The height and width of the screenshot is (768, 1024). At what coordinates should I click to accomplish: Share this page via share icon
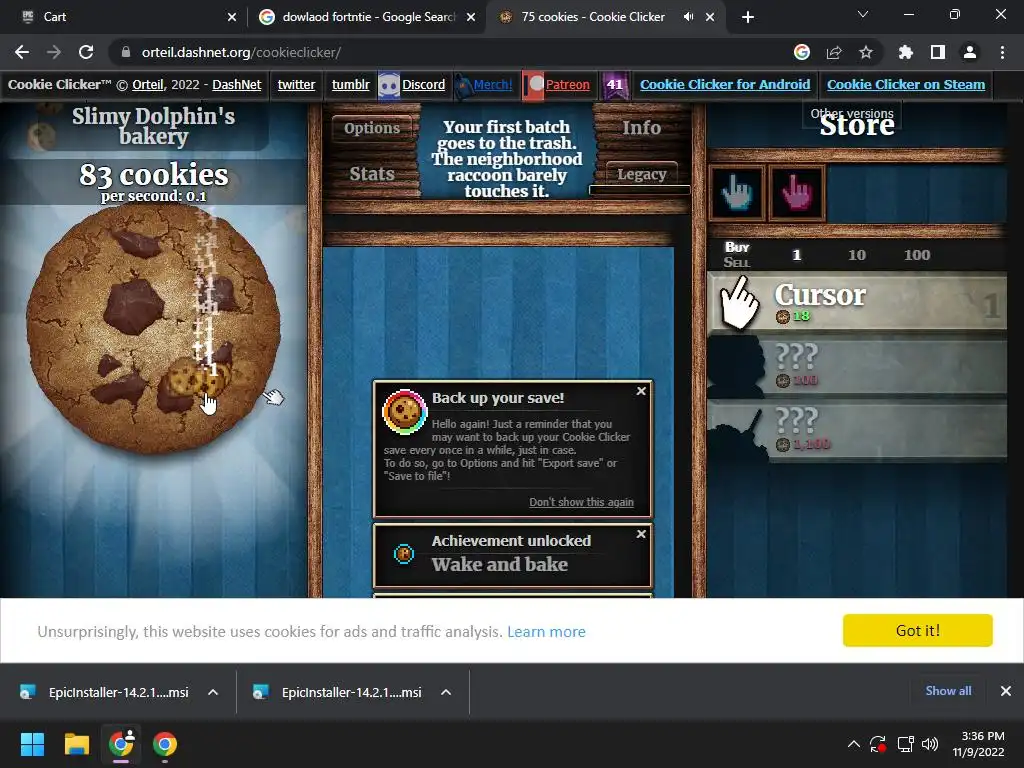click(834, 52)
